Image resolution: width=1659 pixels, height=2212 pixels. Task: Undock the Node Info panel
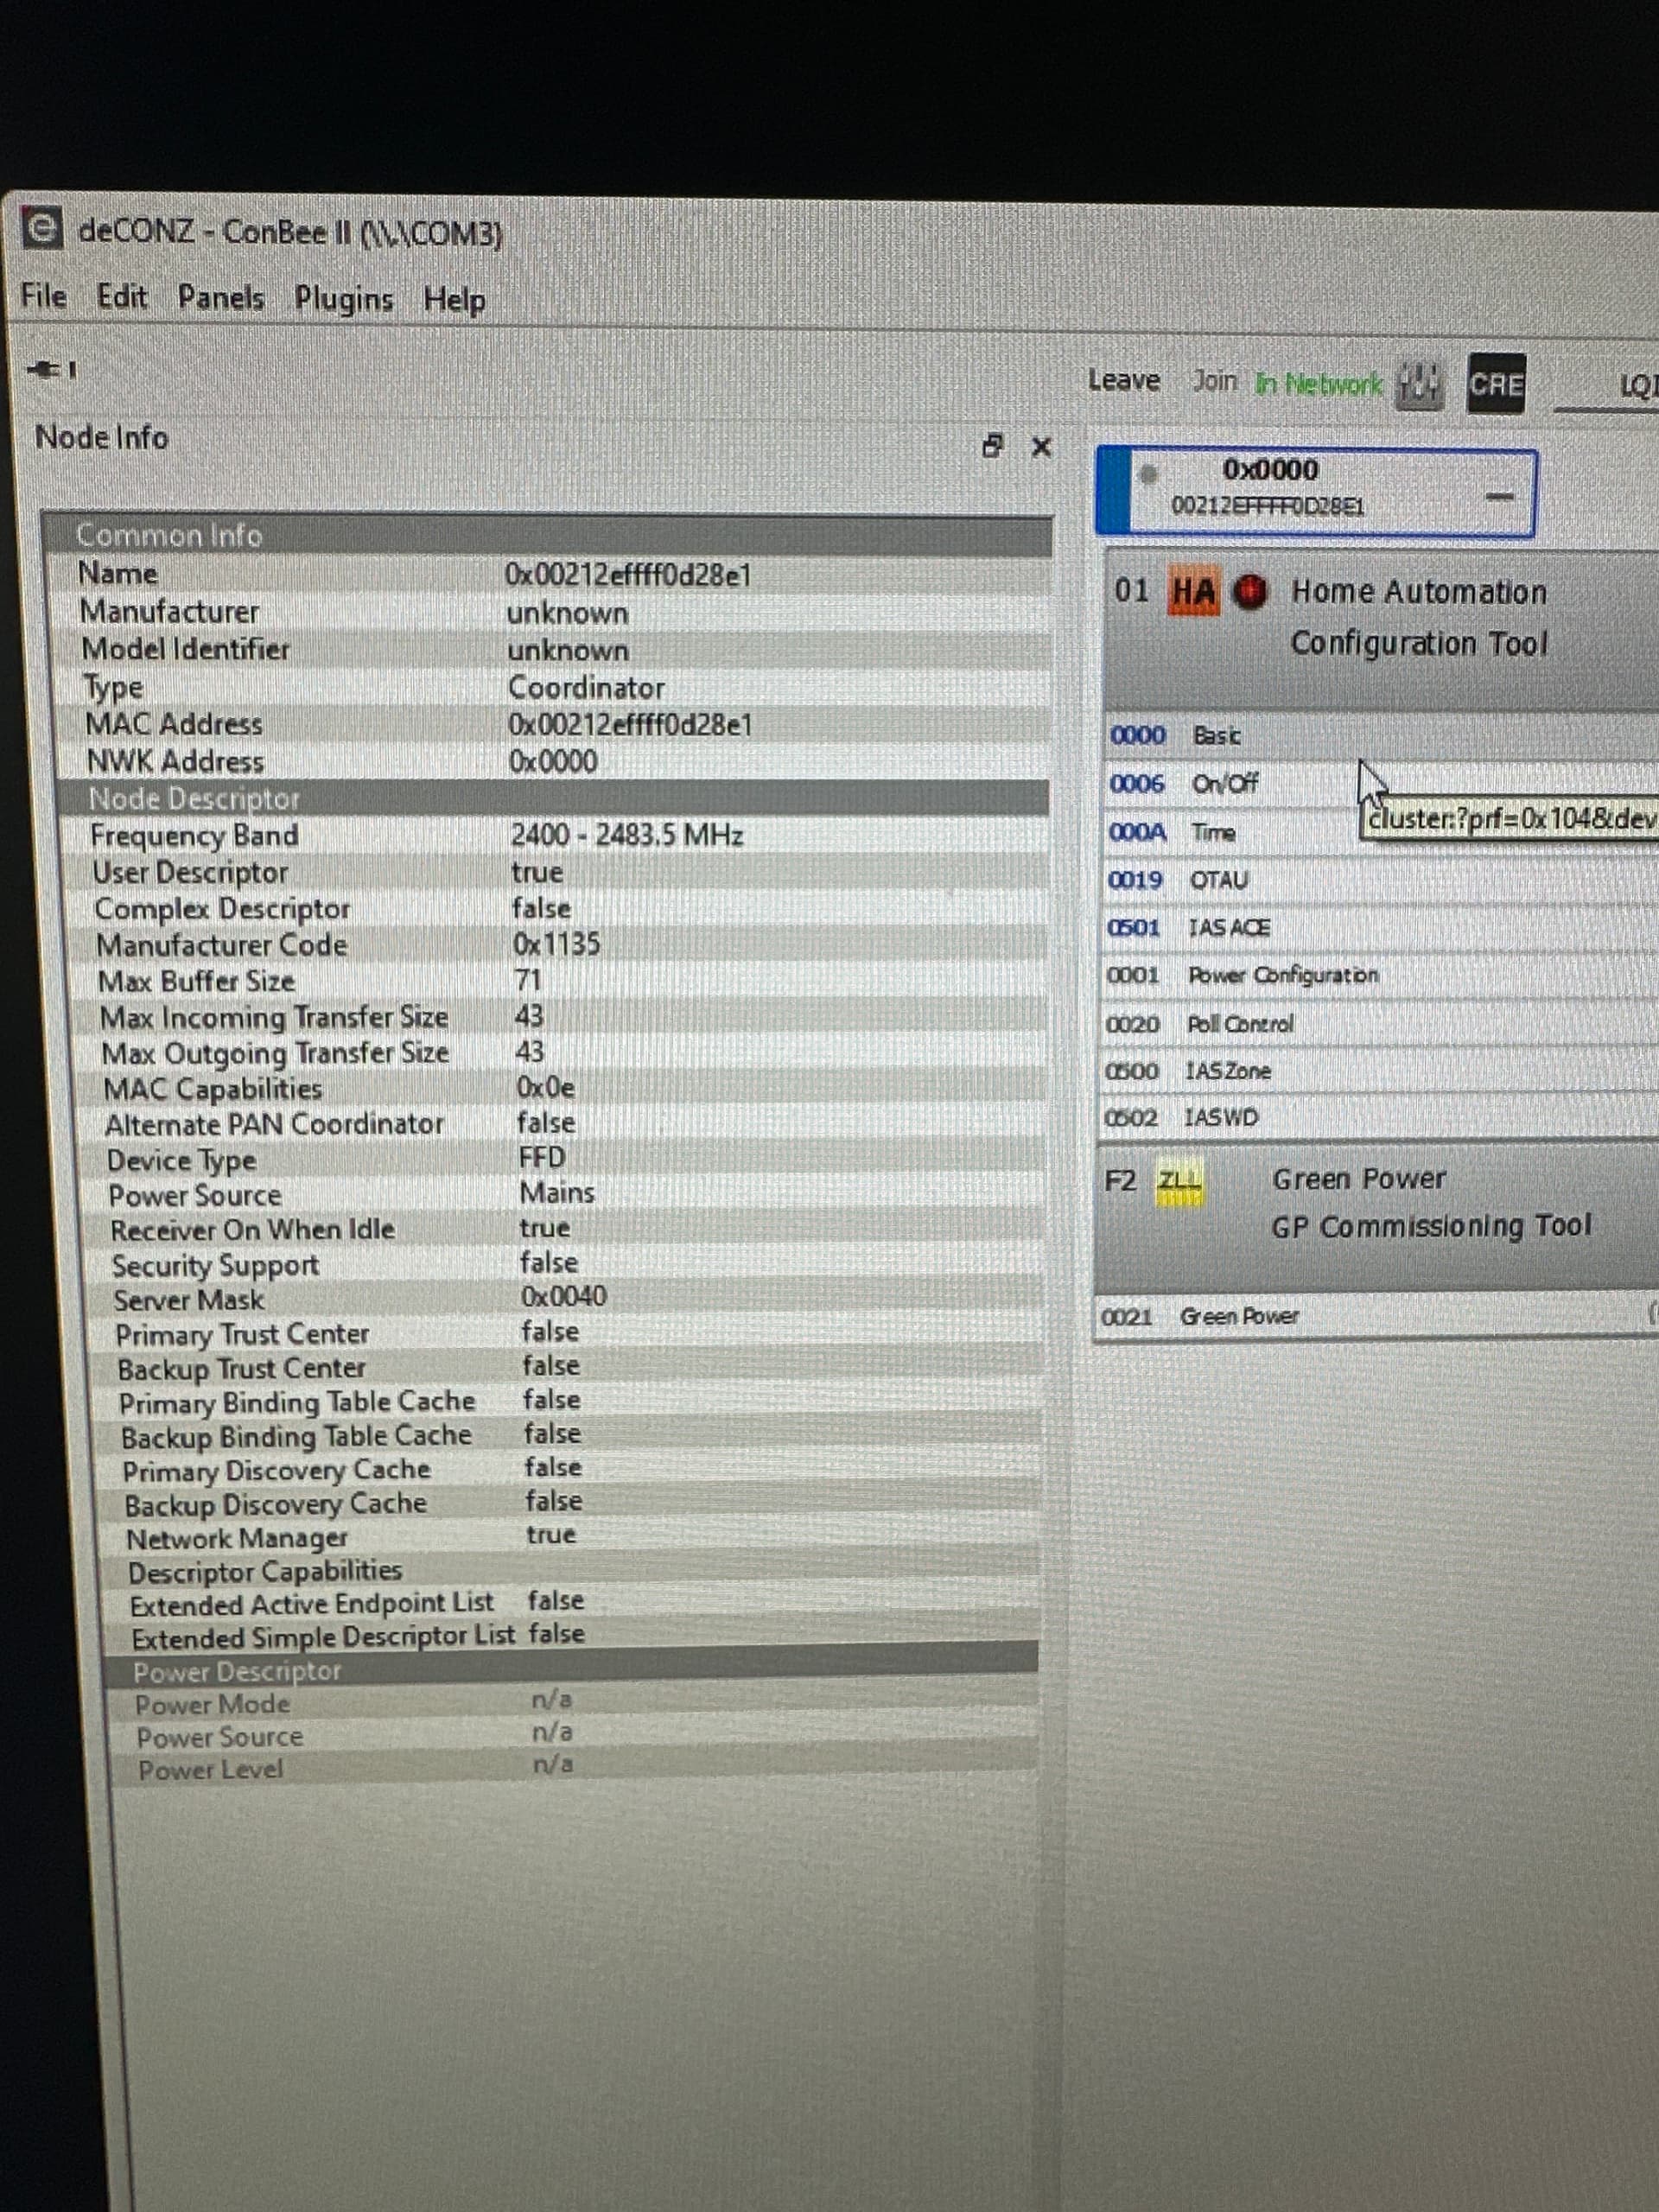[x=991, y=448]
